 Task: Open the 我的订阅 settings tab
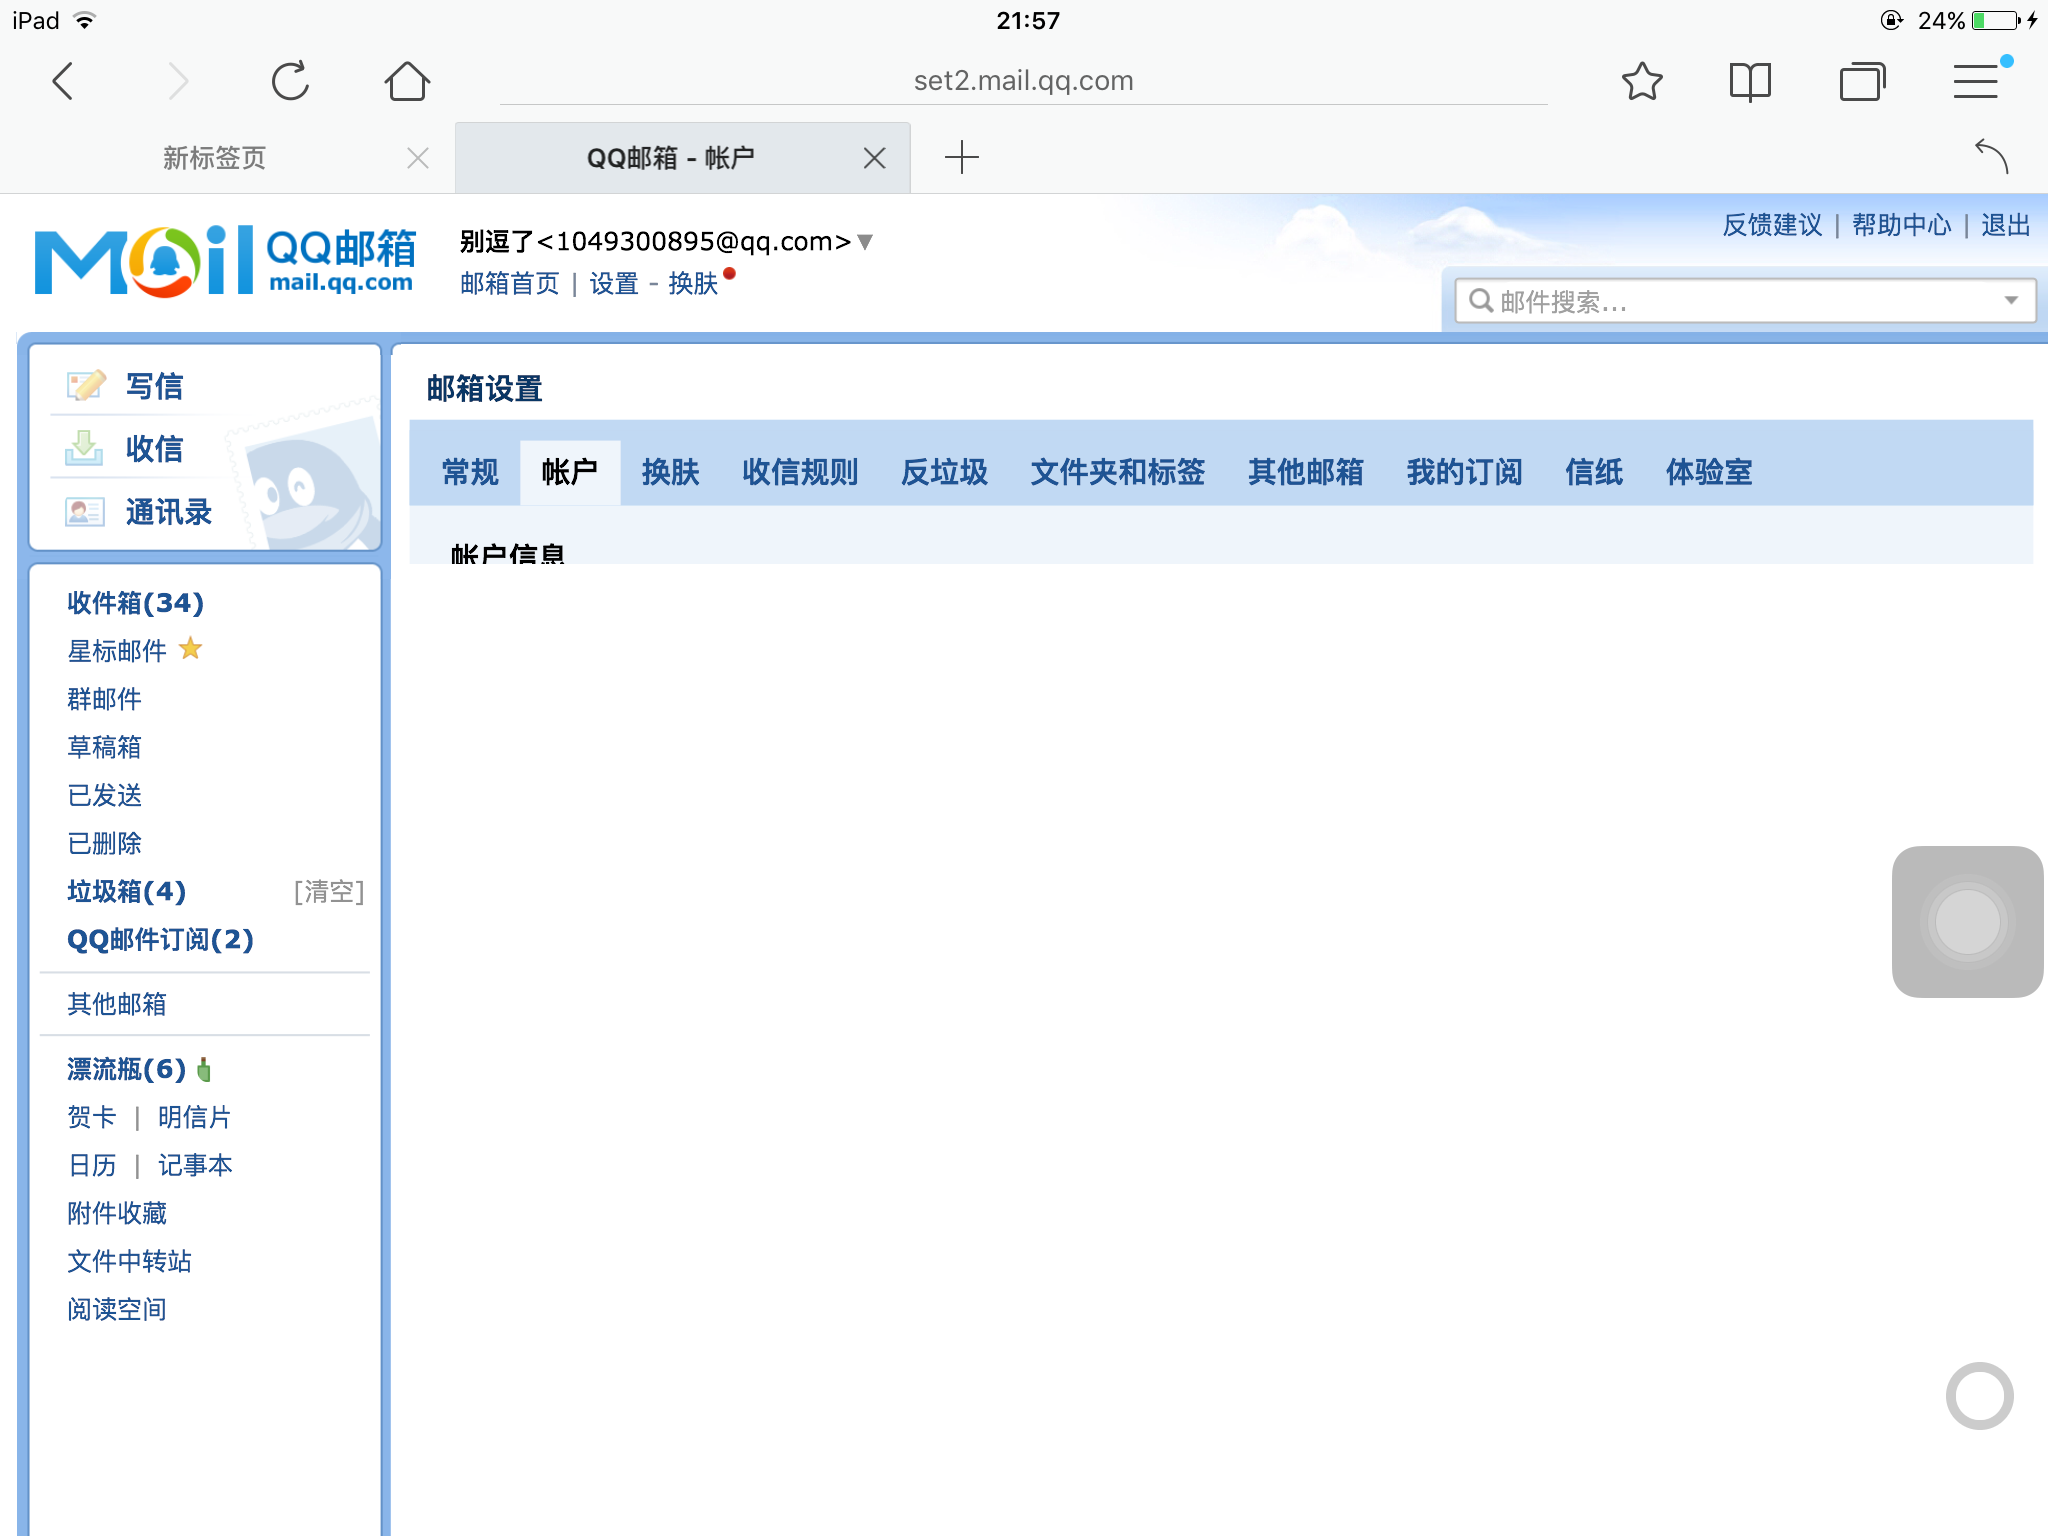(1464, 472)
